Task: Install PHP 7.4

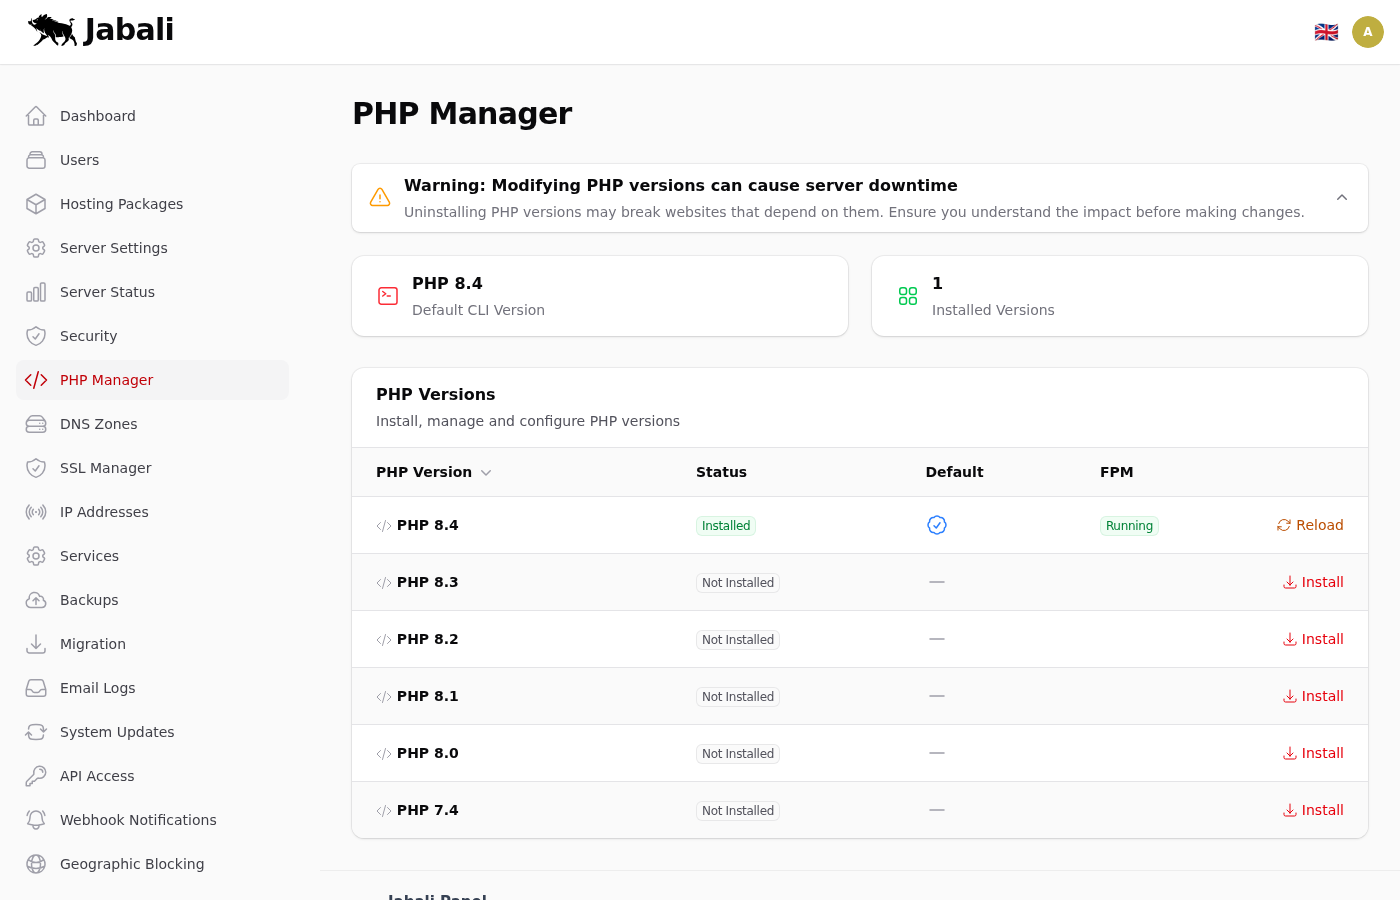Action: pos(1313,810)
